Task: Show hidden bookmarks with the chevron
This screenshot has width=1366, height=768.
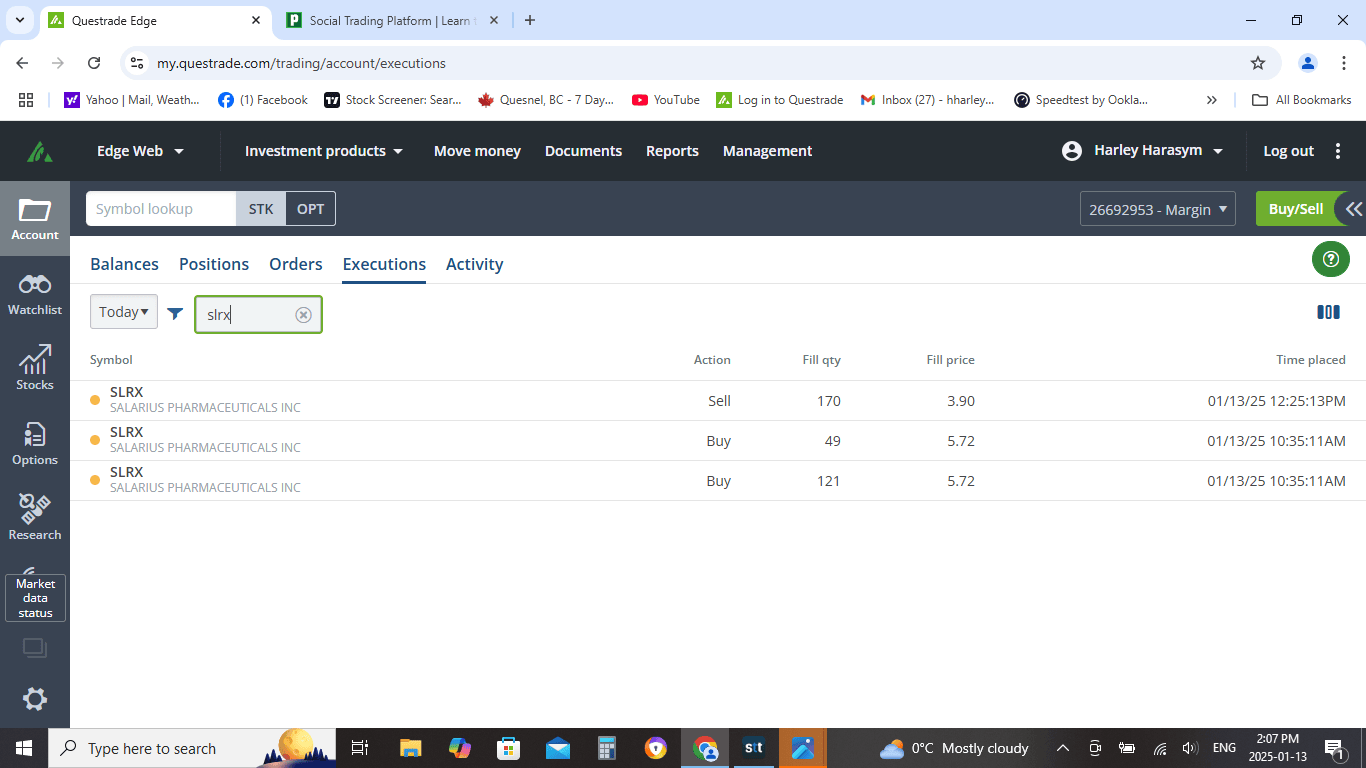Action: (1212, 100)
